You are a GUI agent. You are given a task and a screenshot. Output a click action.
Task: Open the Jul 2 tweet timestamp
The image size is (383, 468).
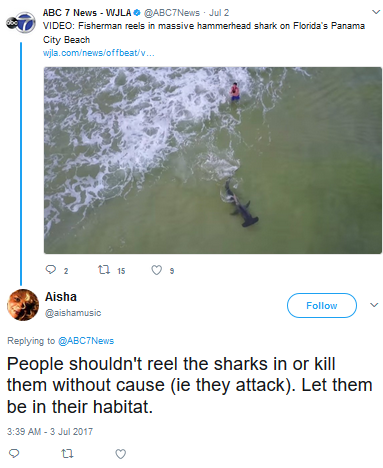point(219,13)
